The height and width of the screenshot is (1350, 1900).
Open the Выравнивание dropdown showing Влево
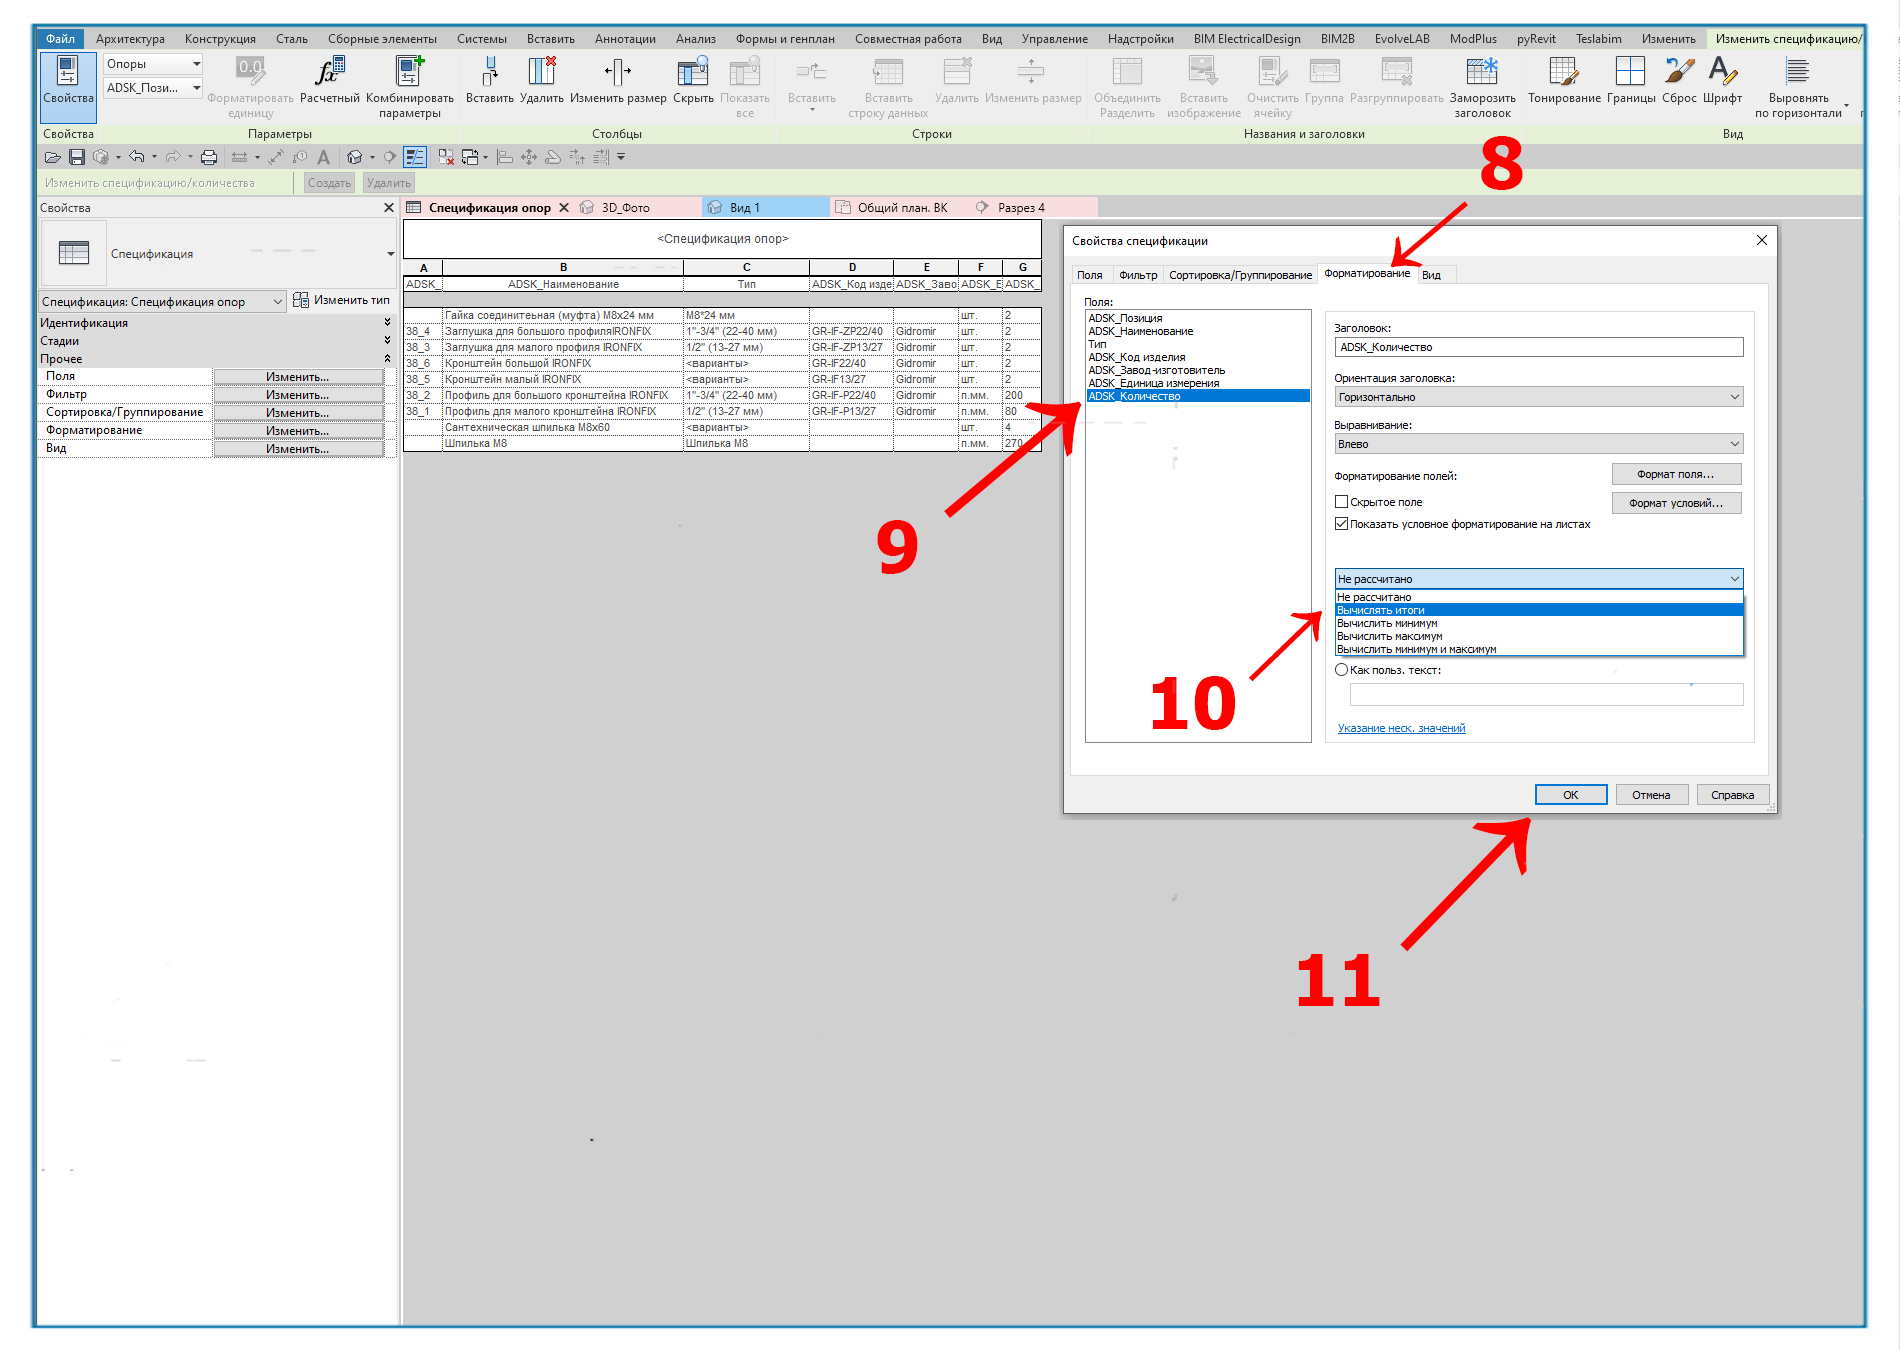(1539, 444)
